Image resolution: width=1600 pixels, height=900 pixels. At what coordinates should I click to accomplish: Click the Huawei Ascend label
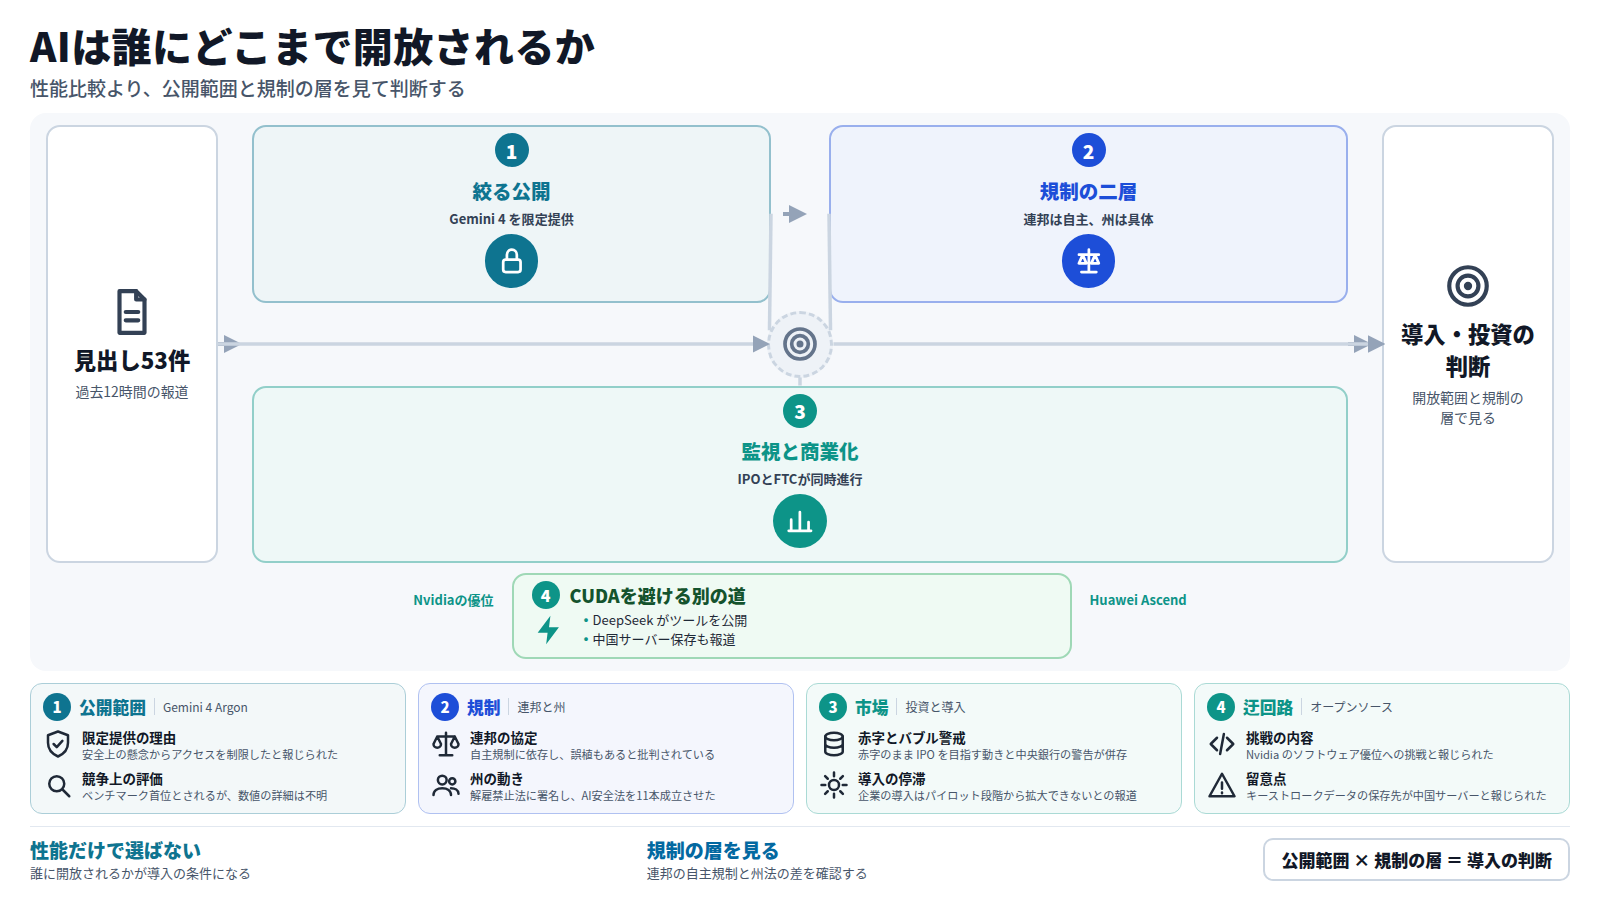click(x=1138, y=600)
